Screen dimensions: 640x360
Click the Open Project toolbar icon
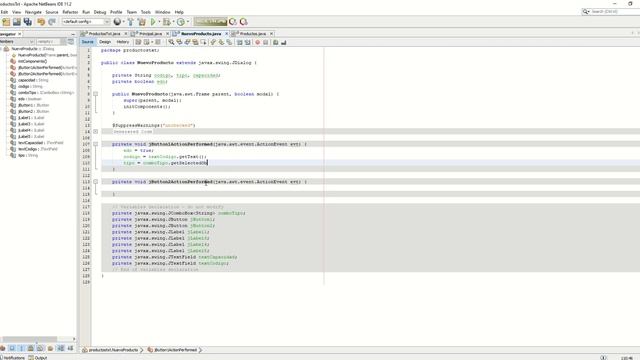pyautogui.click(x=17, y=22)
